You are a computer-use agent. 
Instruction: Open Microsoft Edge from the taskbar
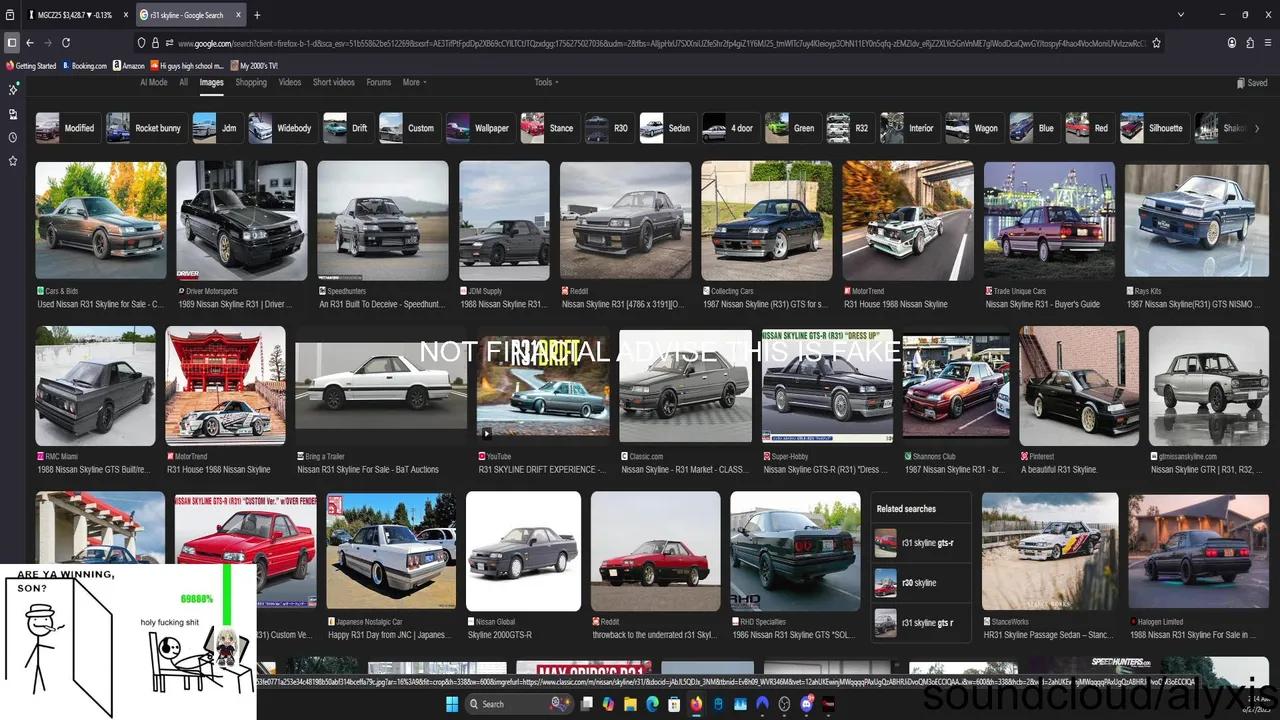tap(652, 704)
